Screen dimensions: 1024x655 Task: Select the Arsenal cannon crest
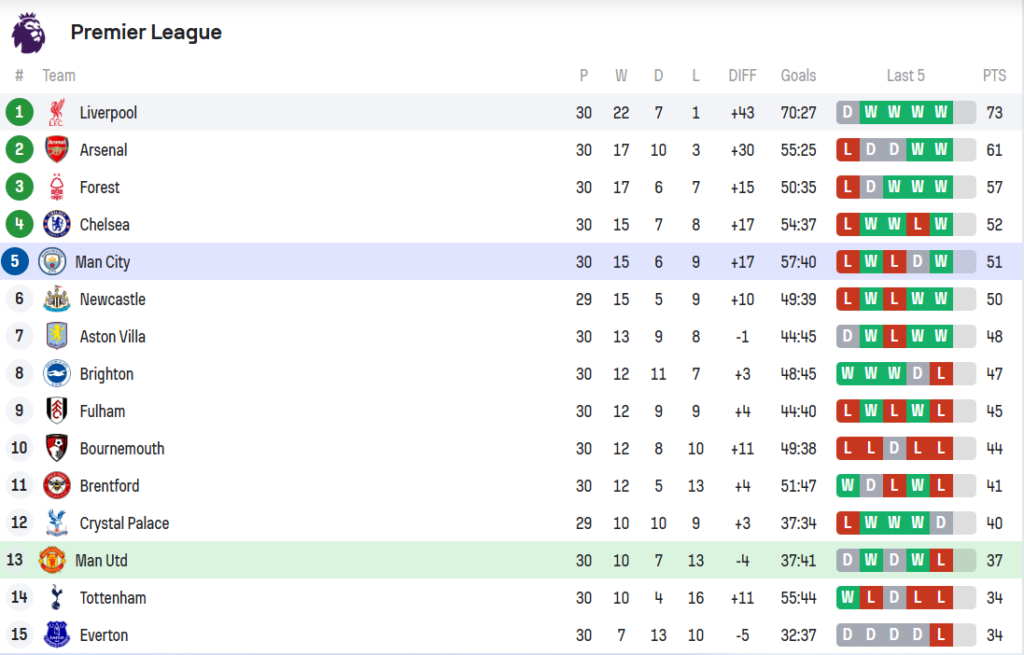(x=57, y=150)
